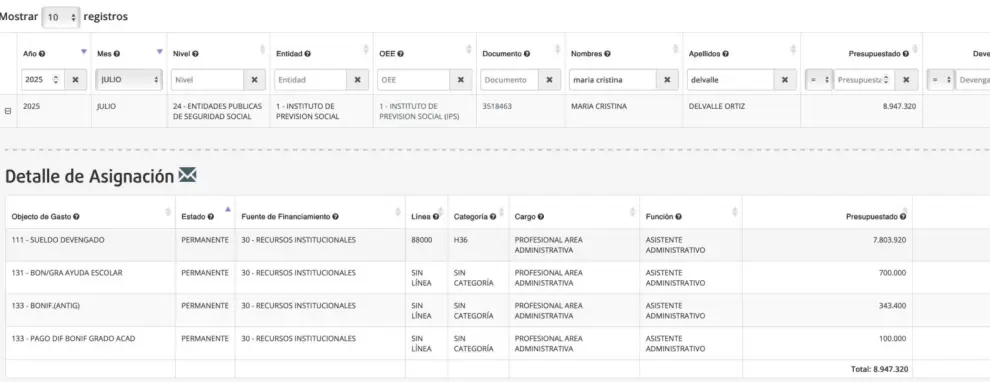Sort by the Mes column arrow
Viewport: 990px width, 382px height.
(160, 51)
